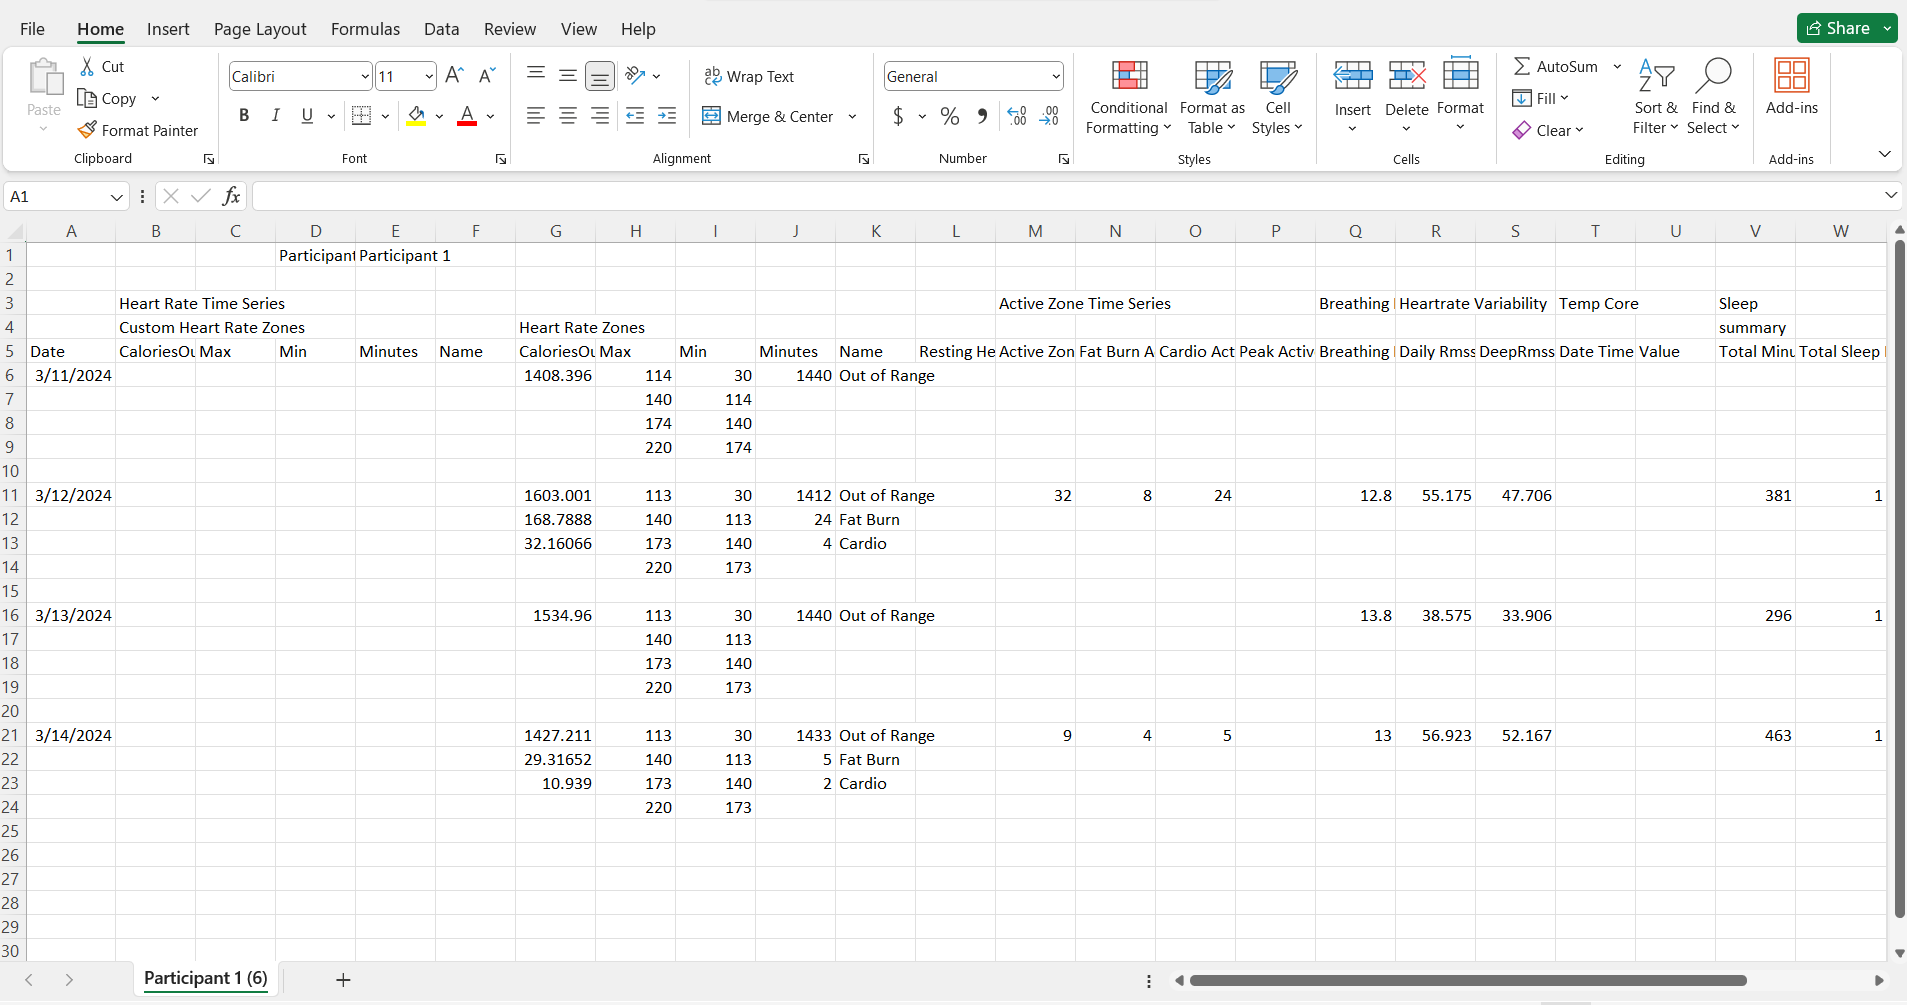Apply percent style number format

point(950,117)
